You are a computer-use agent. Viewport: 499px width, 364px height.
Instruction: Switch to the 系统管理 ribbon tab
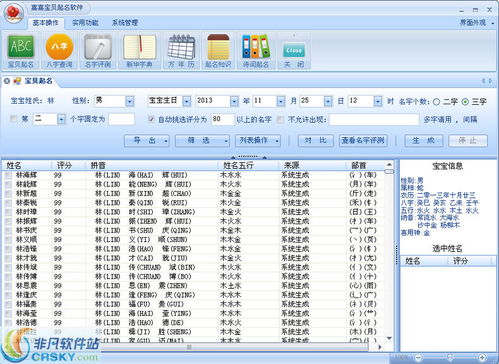pyautogui.click(x=125, y=23)
